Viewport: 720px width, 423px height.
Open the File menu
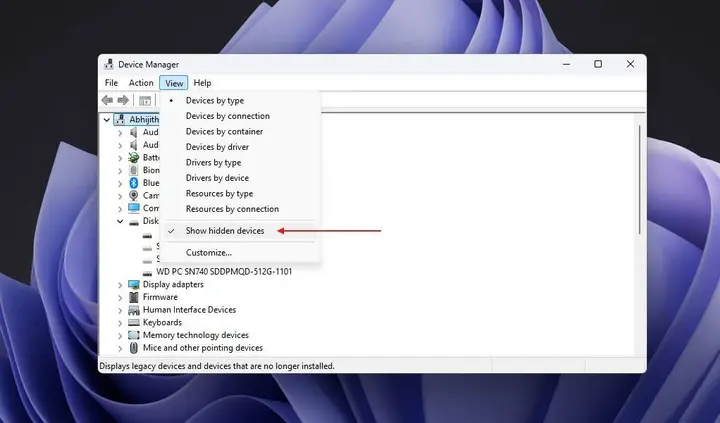[x=111, y=83]
